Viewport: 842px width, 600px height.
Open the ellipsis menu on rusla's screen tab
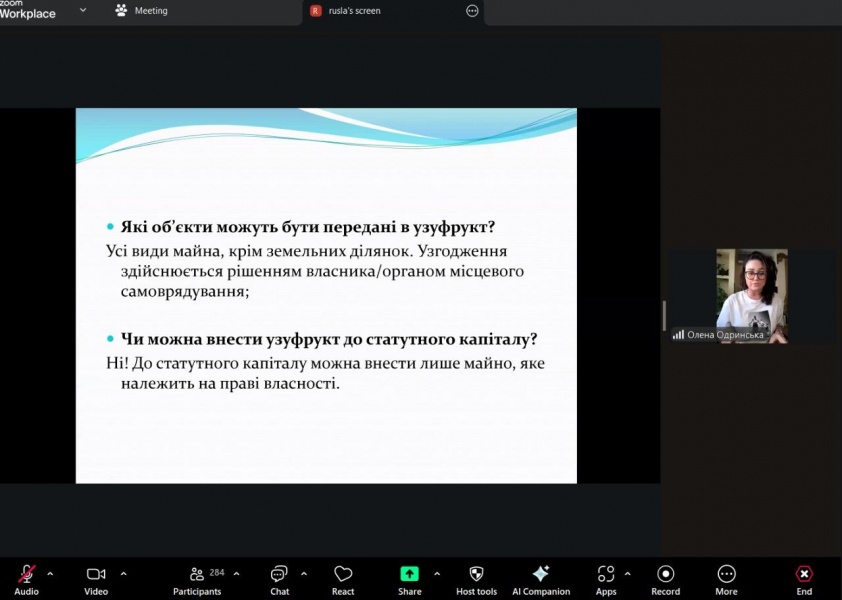472,11
